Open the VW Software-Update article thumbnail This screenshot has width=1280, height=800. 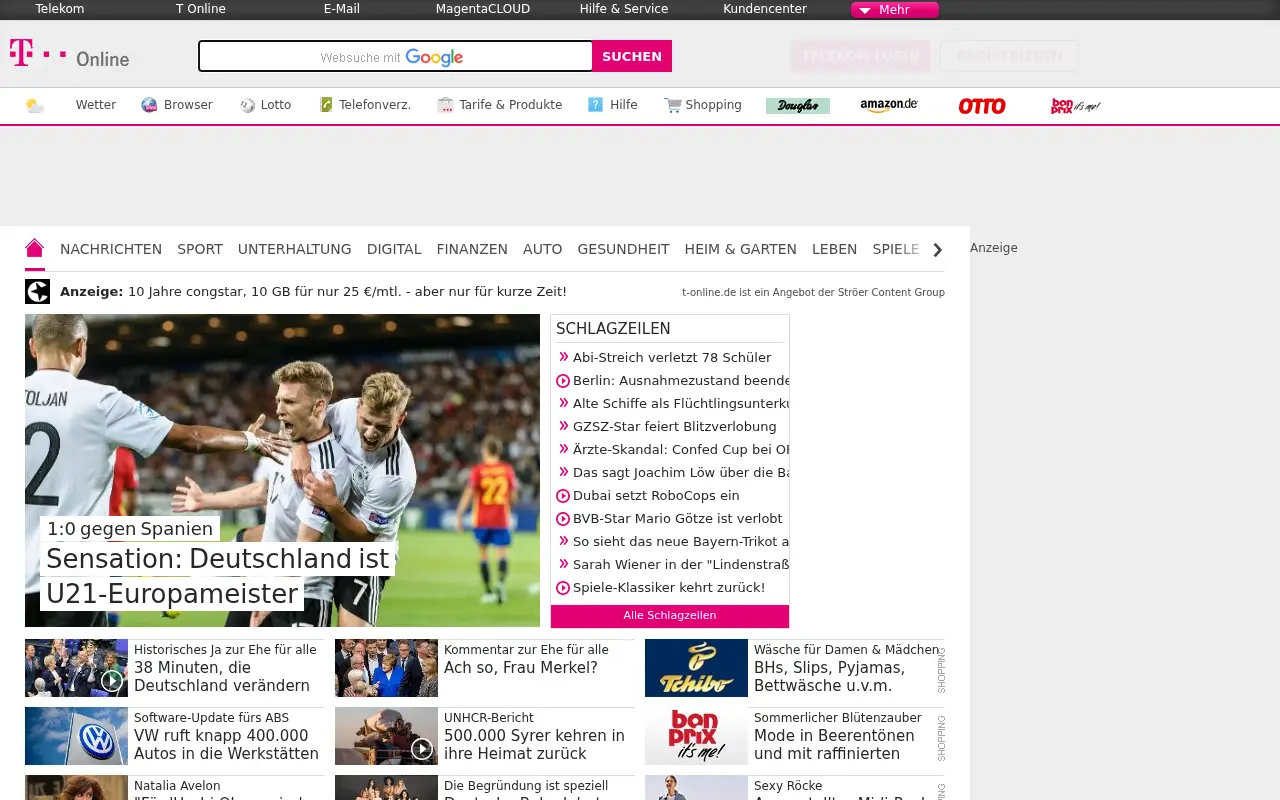coord(76,736)
